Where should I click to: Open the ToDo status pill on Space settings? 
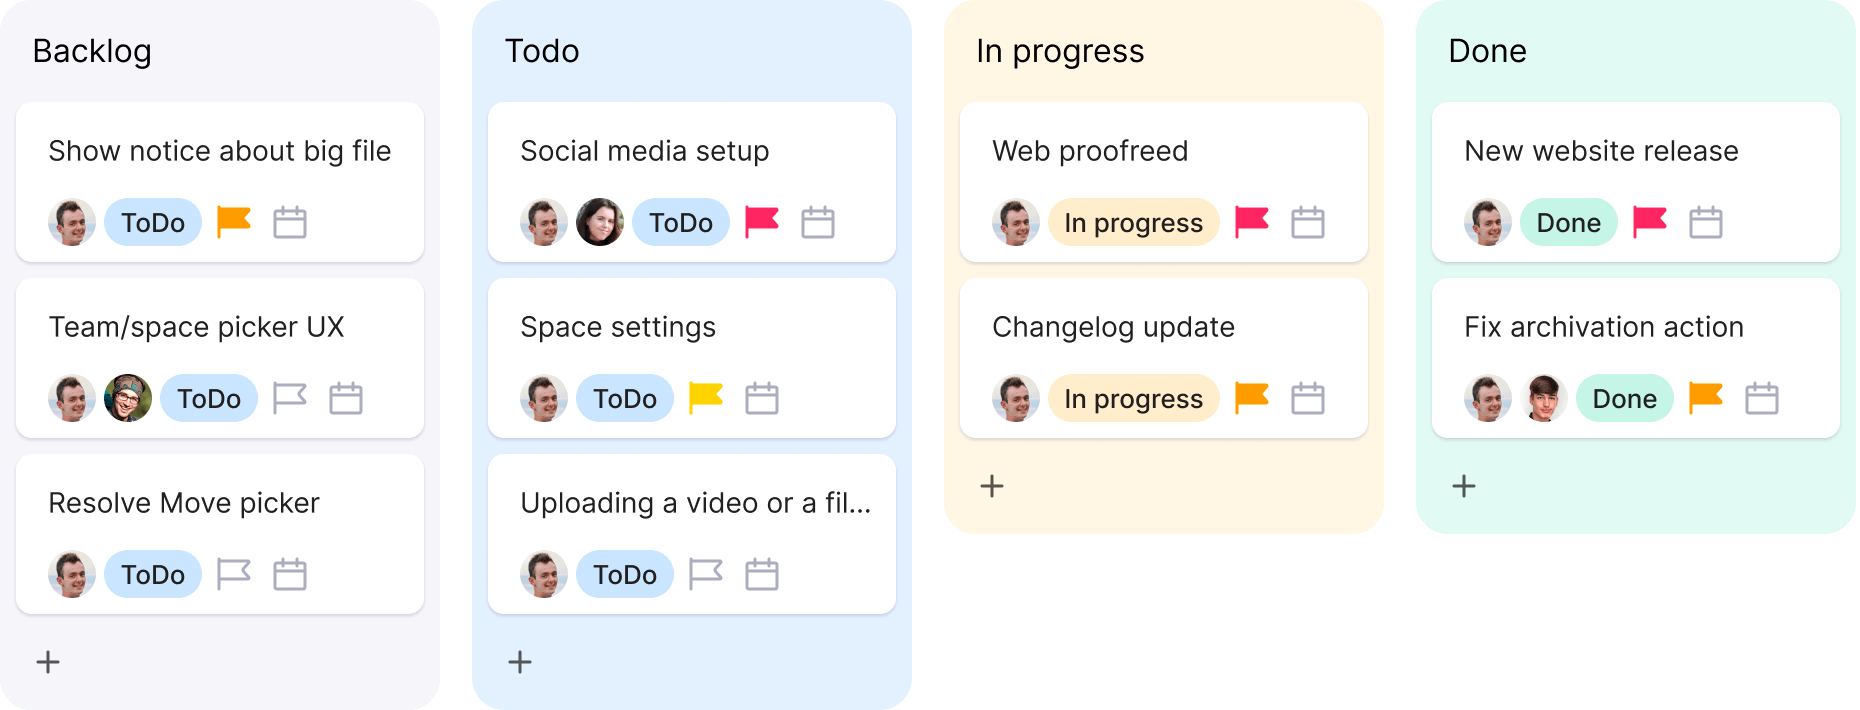(x=625, y=398)
